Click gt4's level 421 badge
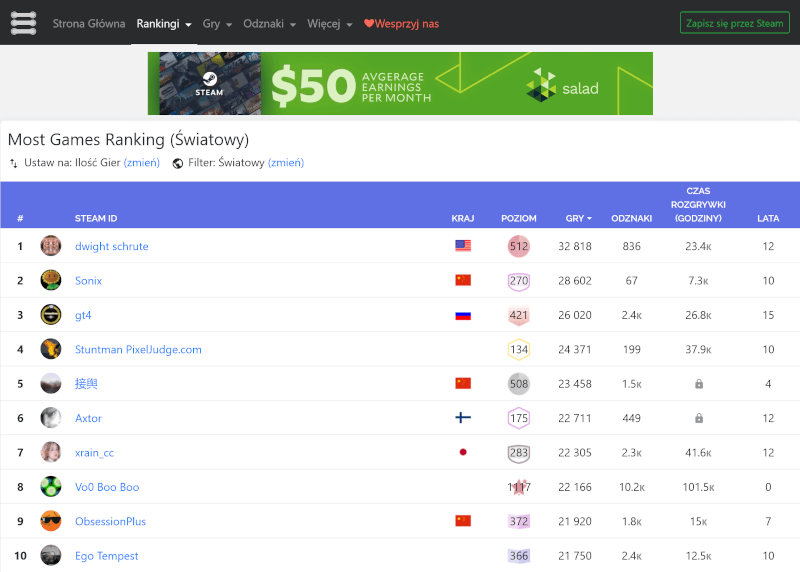Viewport: 800px width, 572px height. (518, 315)
